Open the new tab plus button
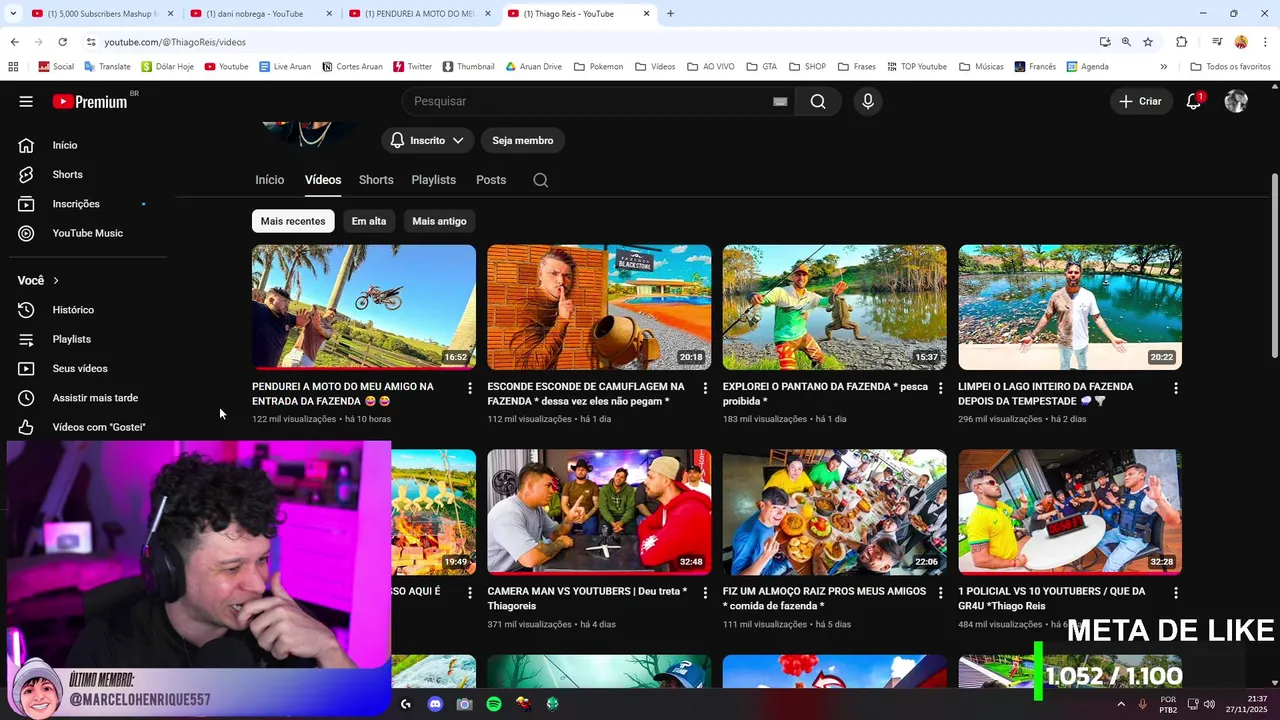The height and width of the screenshot is (720, 1280). (670, 14)
